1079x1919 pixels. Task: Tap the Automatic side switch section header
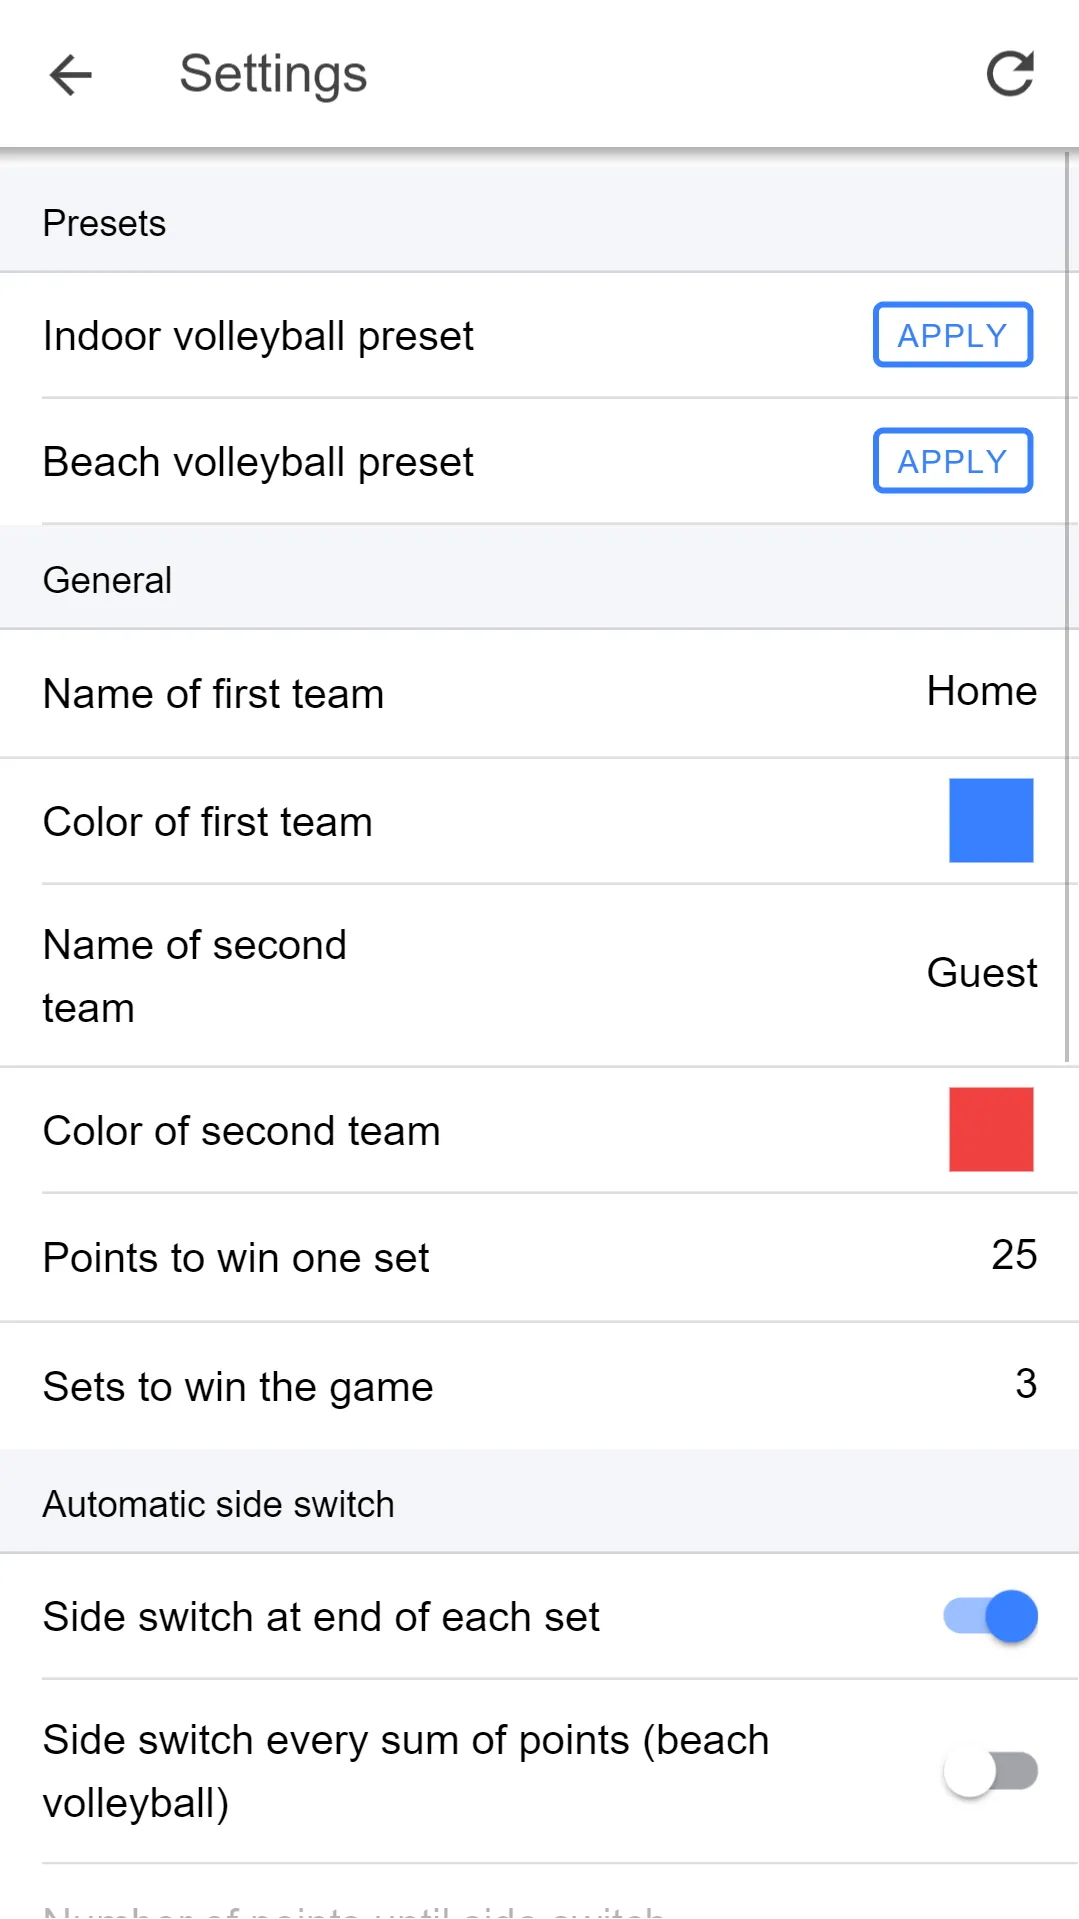pyautogui.click(x=540, y=1503)
